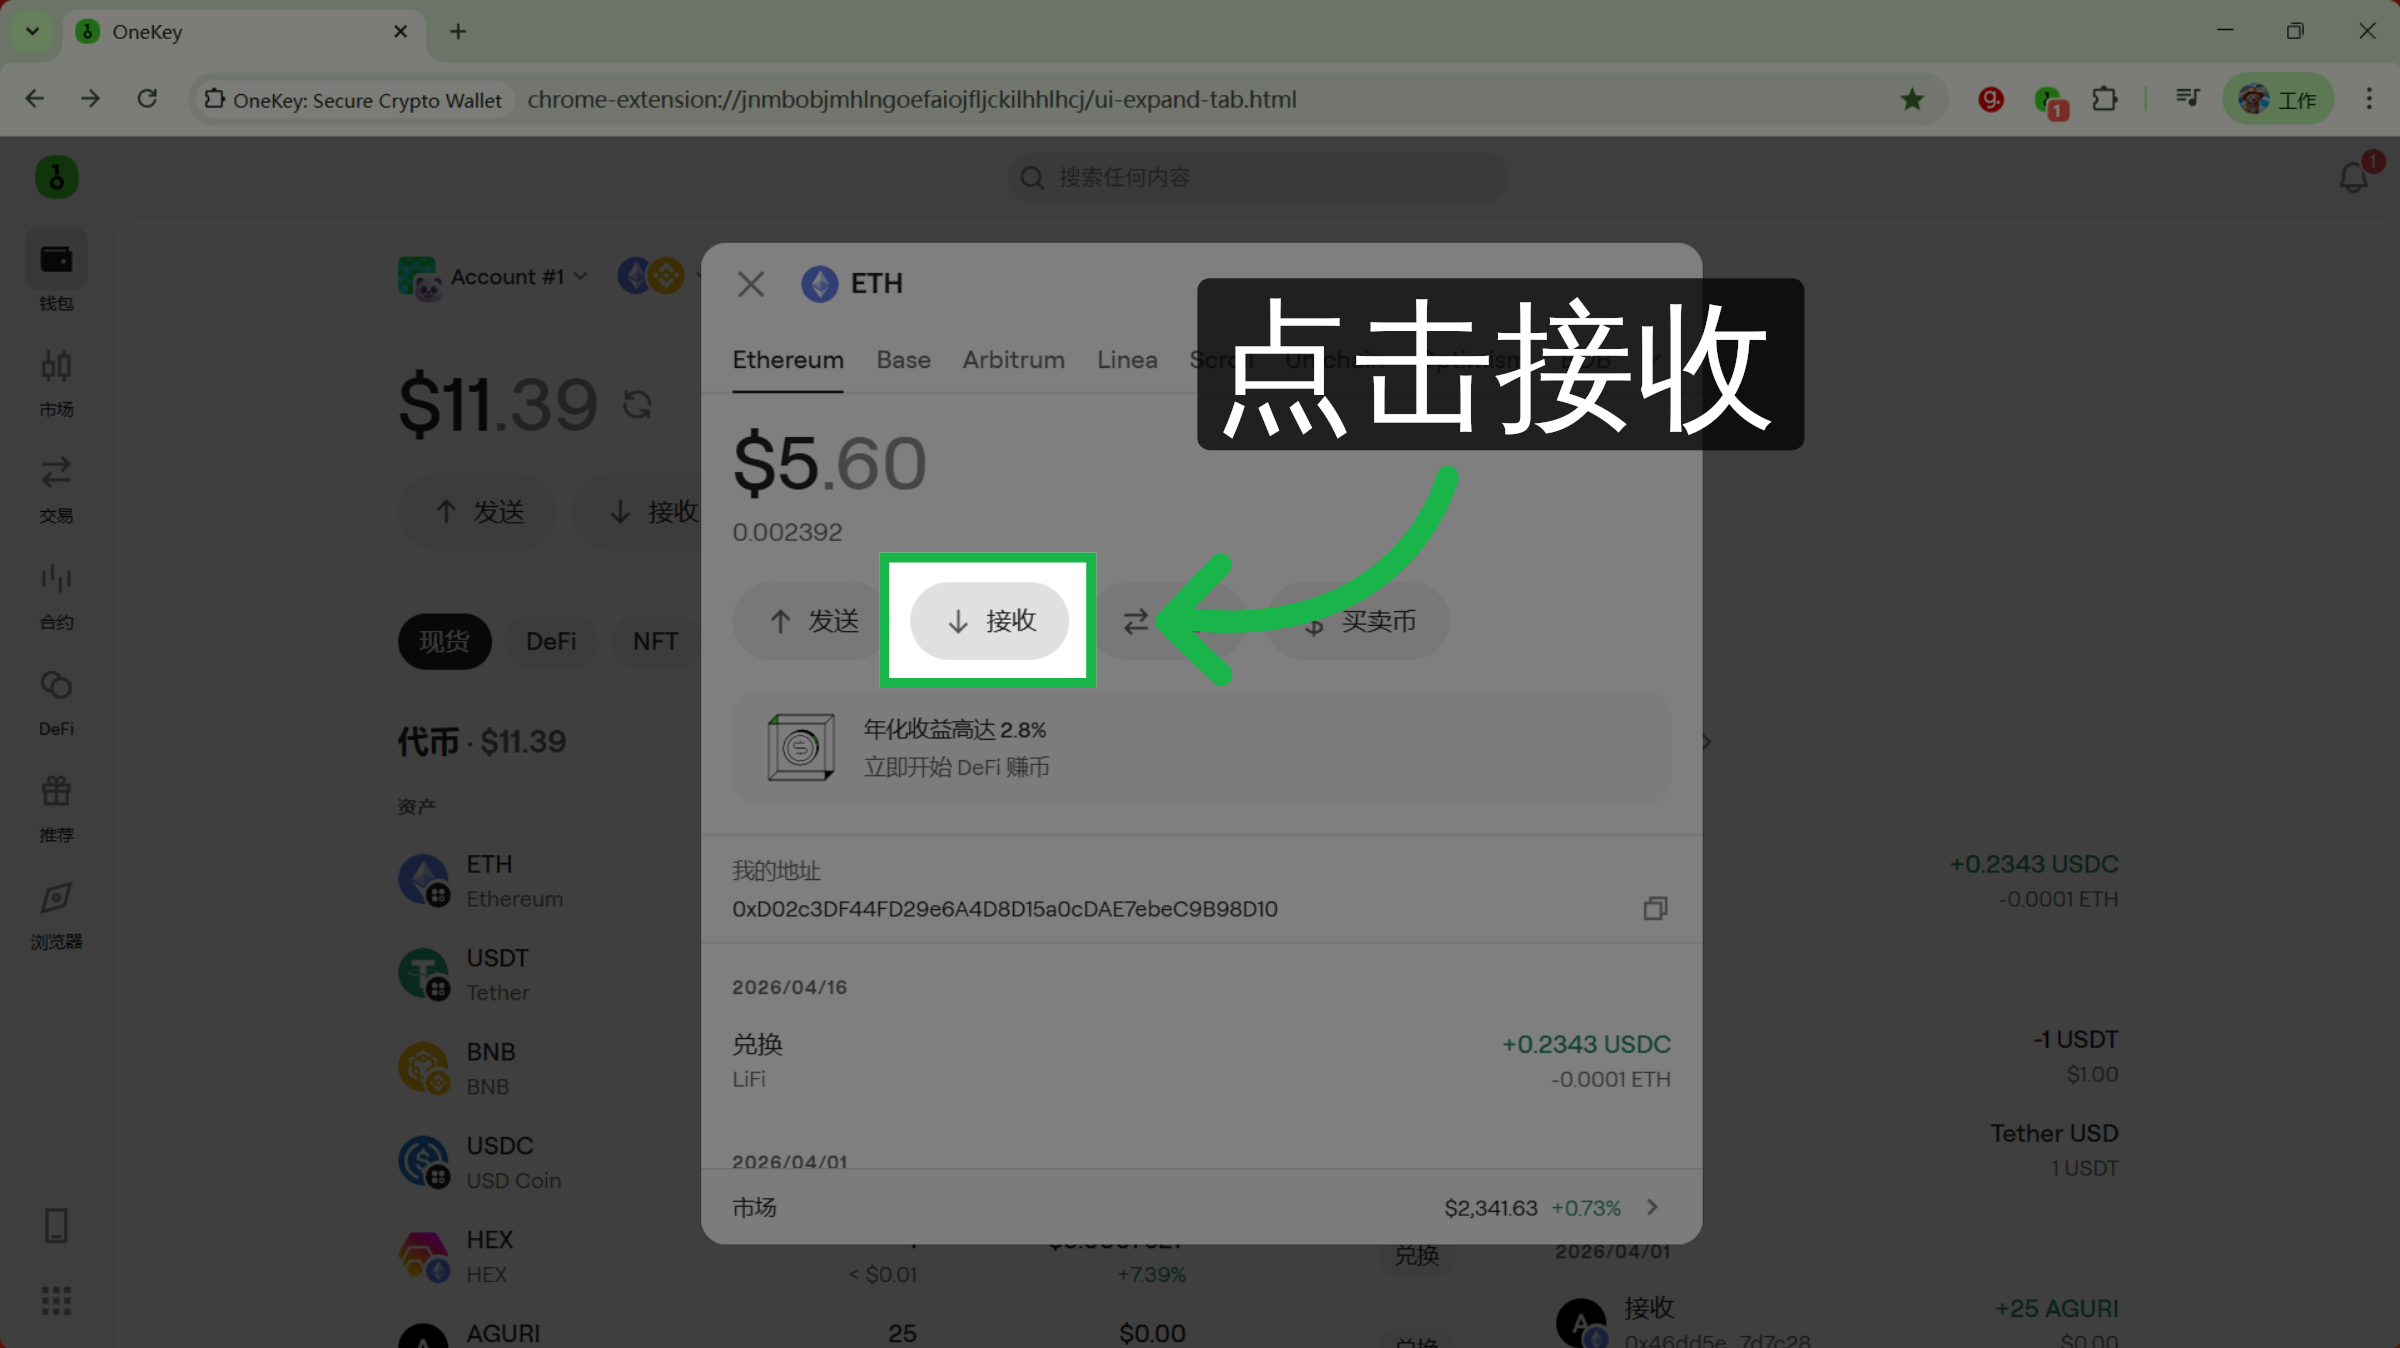
Task: Copy my ETH address with the copy icon
Action: [x=1655, y=908]
